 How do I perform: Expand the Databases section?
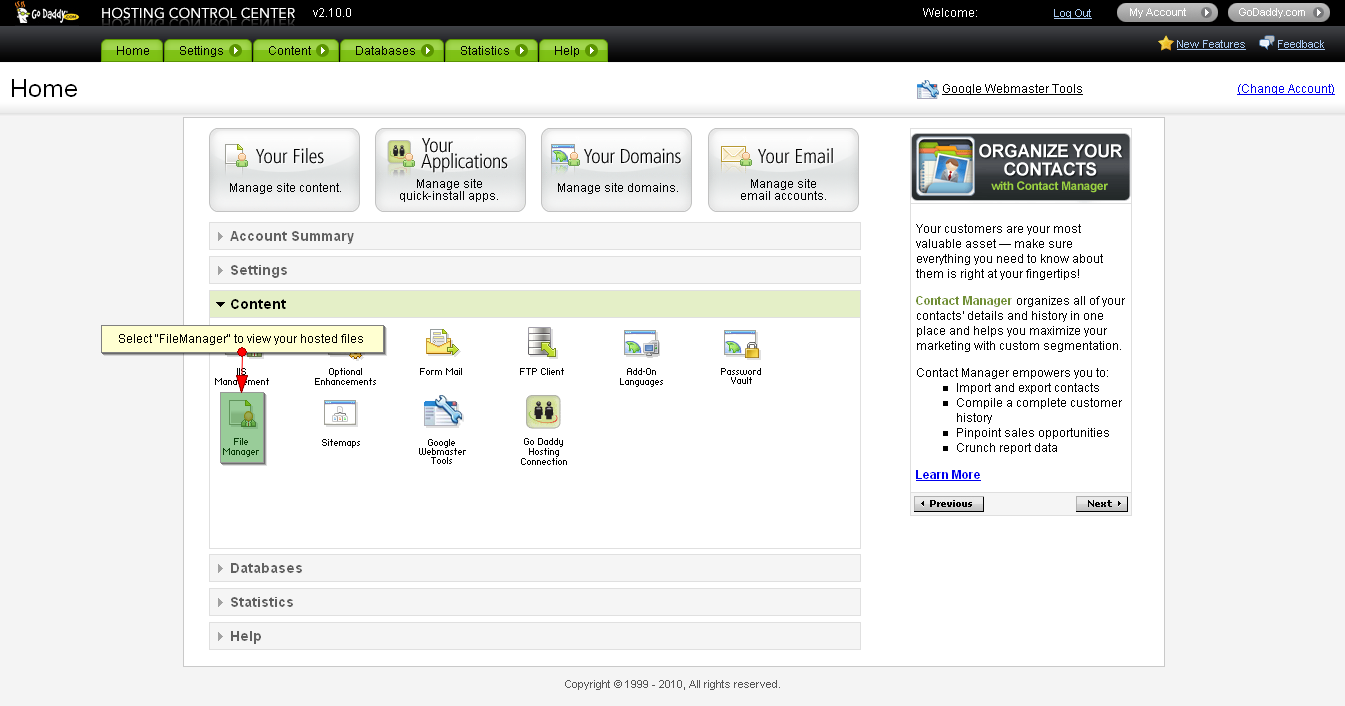(266, 568)
